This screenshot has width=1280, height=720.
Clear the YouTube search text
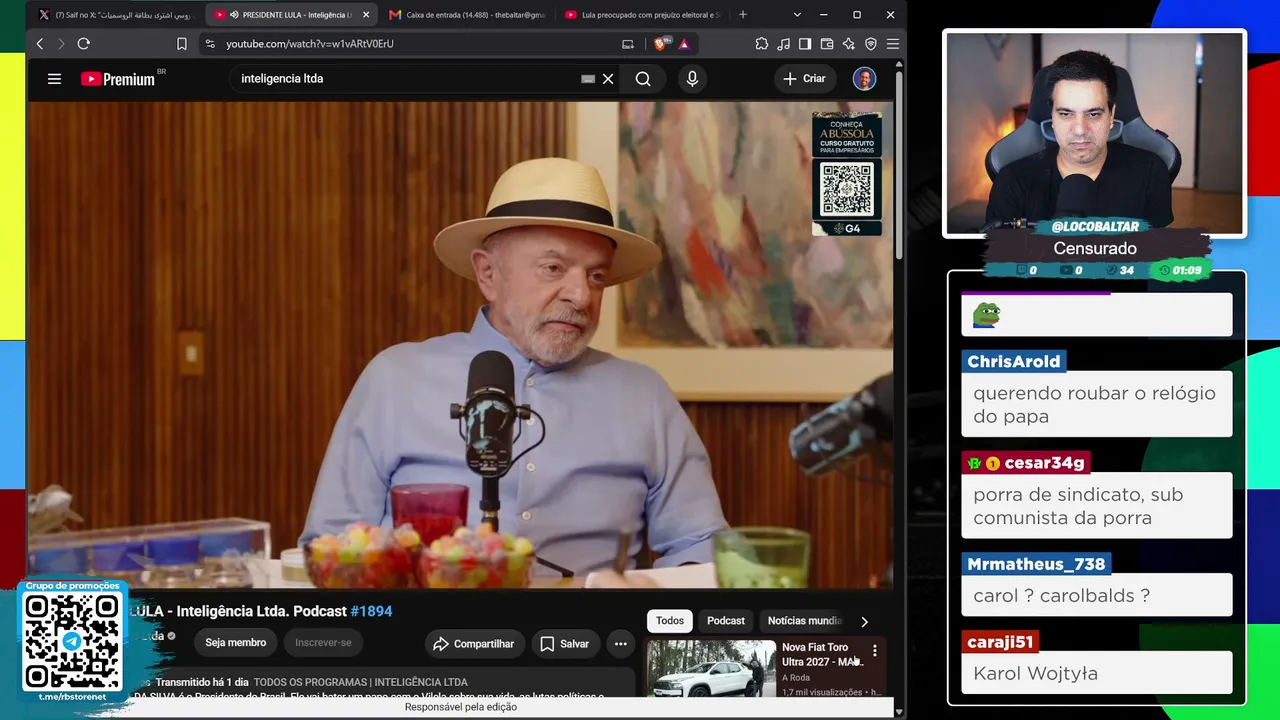[608, 79]
